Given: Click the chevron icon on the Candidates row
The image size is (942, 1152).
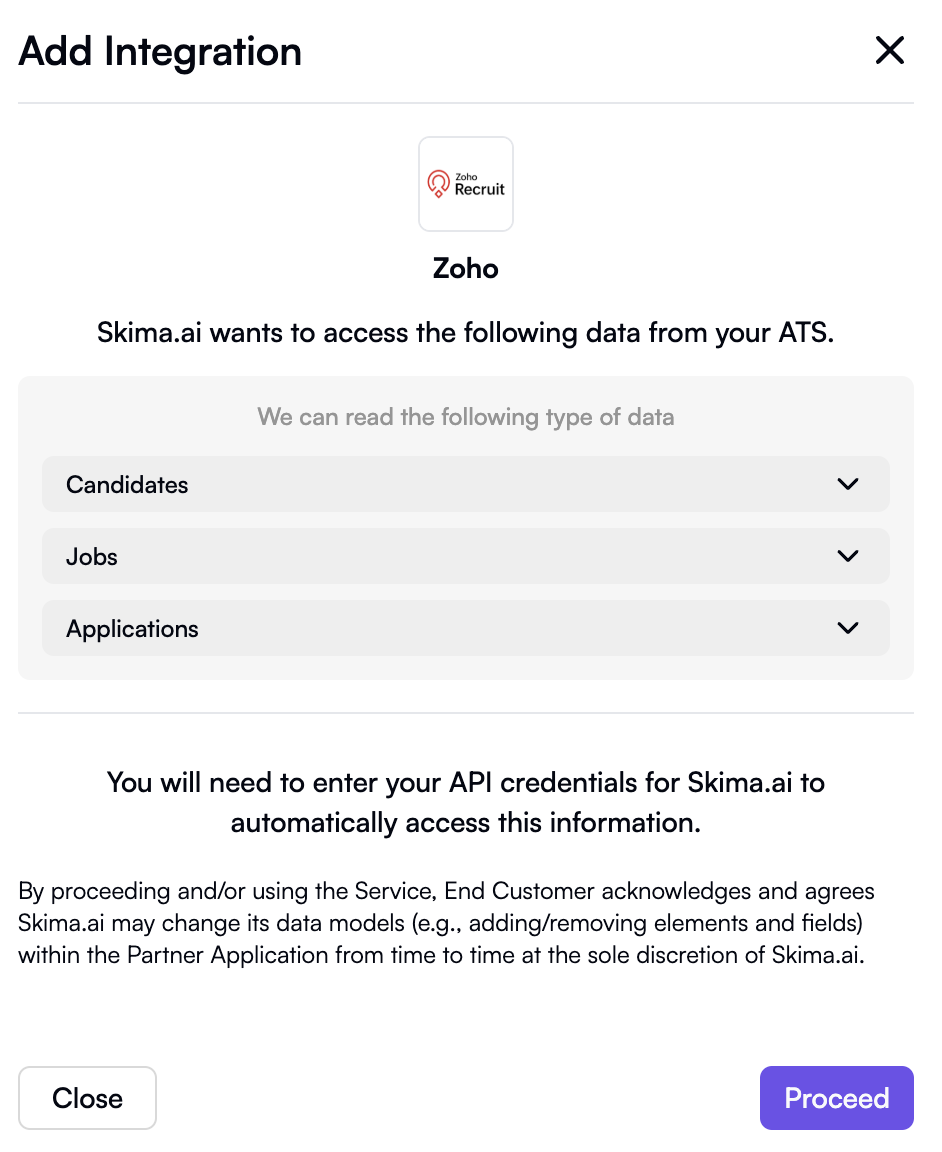Looking at the screenshot, I should point(847,484).
